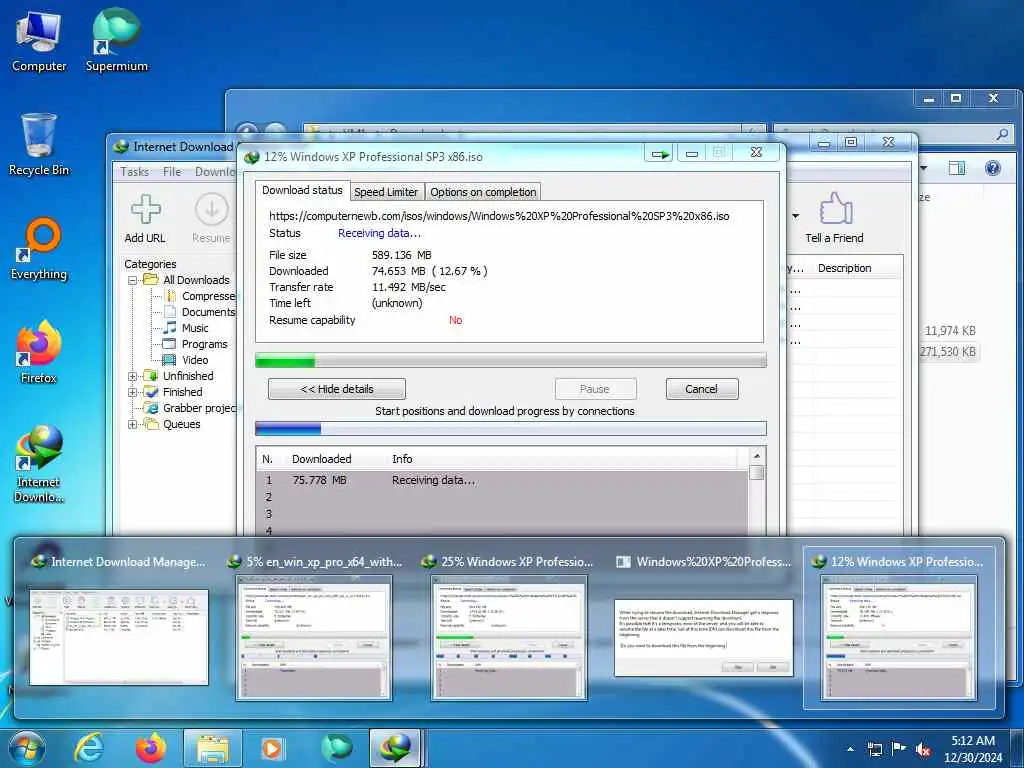Open the toolbar overflow dropdown arrow beside Tell a Friend
Screen dimensions: 1024x768
tap(795, 216)
